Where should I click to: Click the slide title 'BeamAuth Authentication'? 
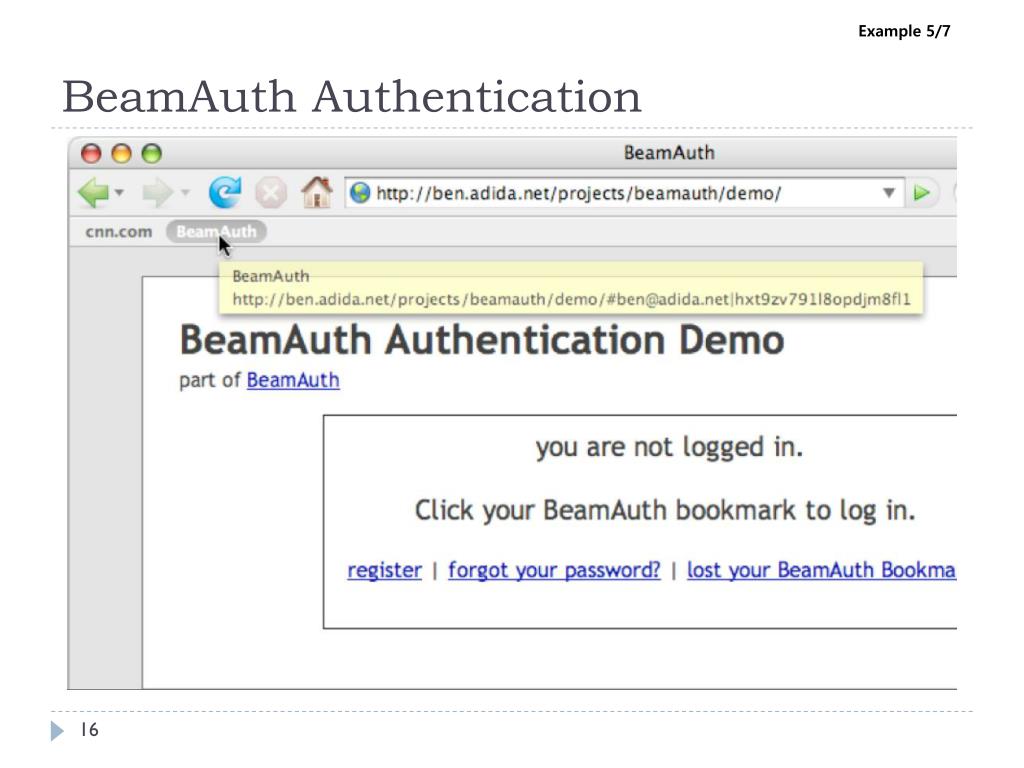[x=352, y=97]
